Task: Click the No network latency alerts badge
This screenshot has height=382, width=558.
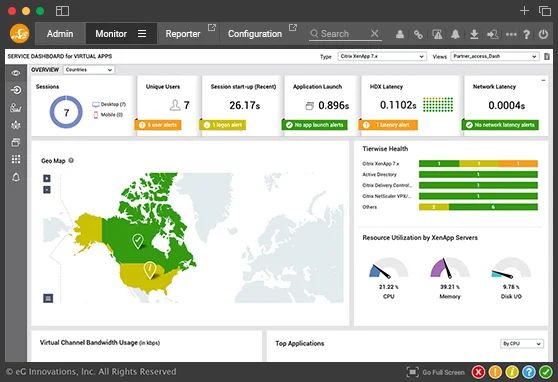Action: (x=501, y=125)
